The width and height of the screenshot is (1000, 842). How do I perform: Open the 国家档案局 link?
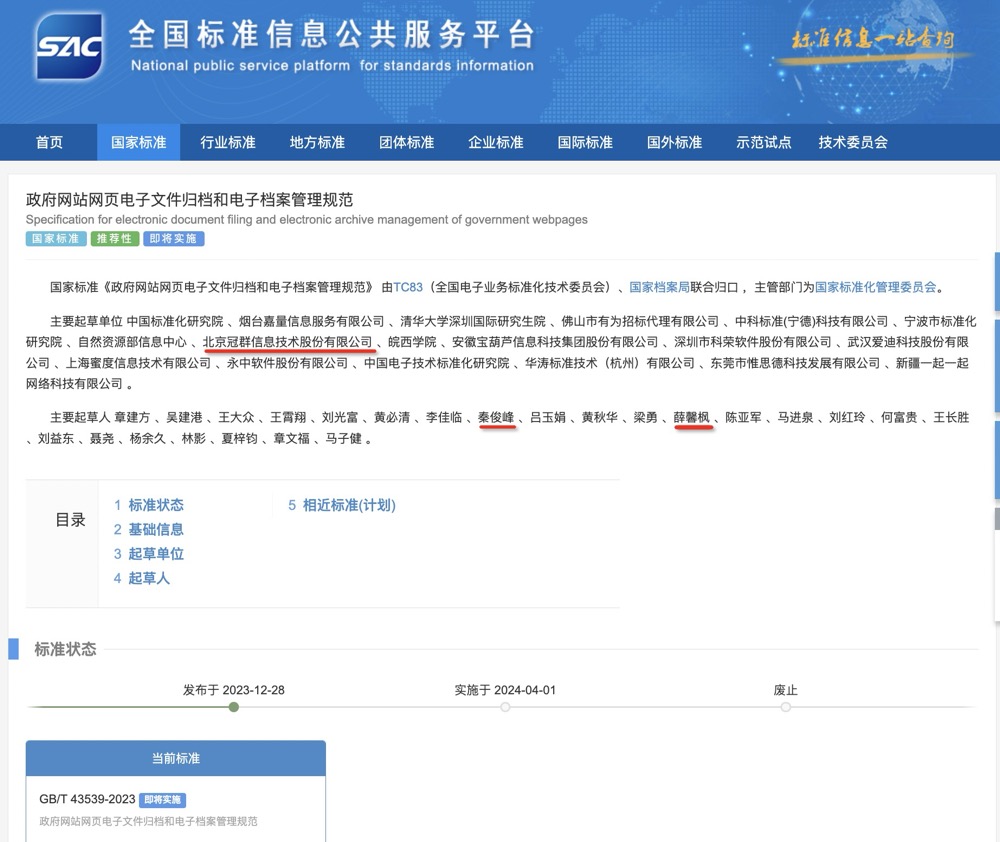pos(659,287)
